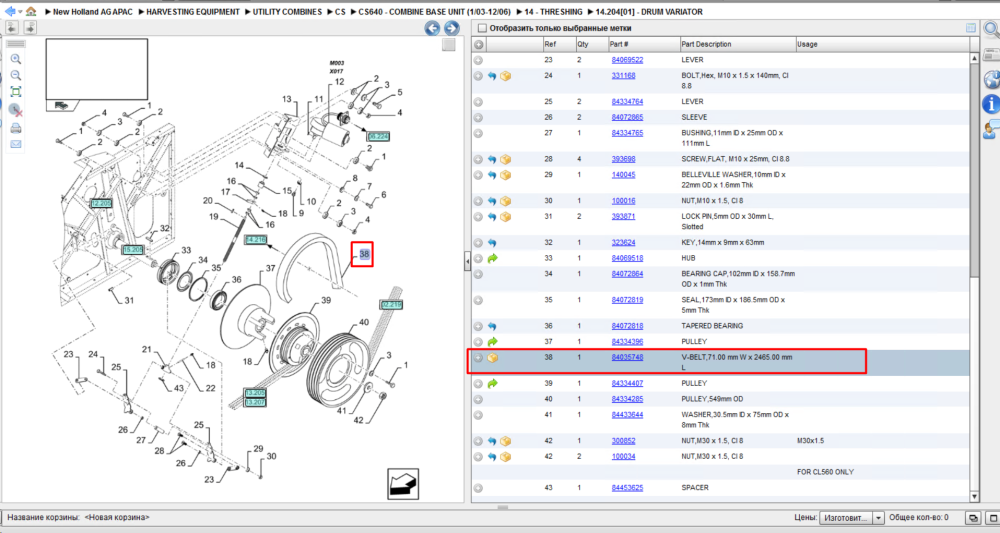Image resolution: width=1000 pixels, height=533 pixels.
Task: Open the search magnifier in right sidebar
Action: click(992, 29)
